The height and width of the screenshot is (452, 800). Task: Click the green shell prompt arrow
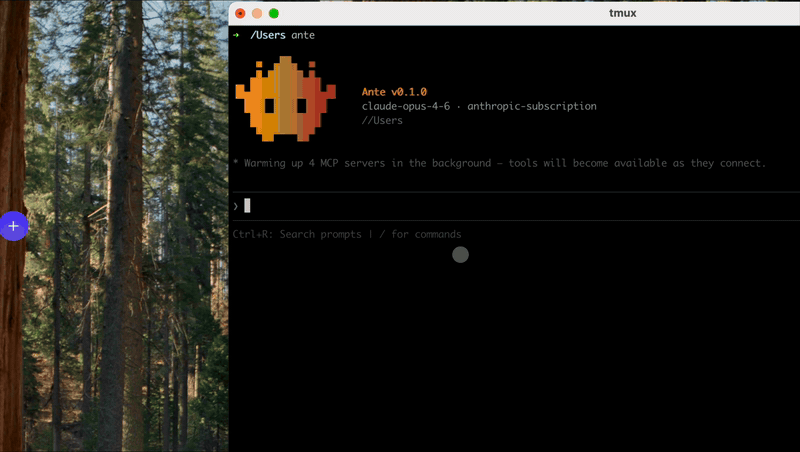(x=236, y=35)
